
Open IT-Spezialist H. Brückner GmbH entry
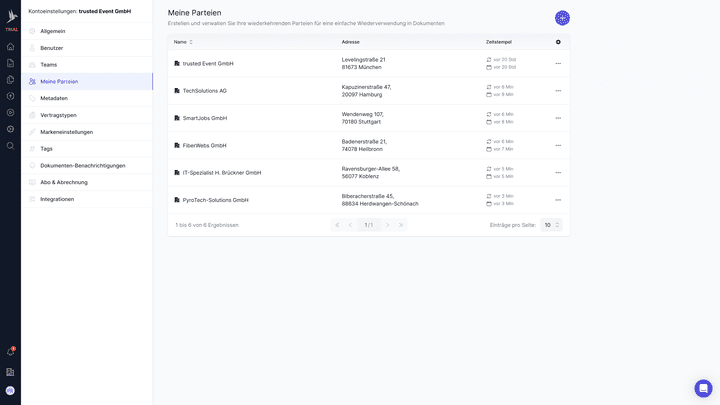pyautogui.click(x=221, y=173)
